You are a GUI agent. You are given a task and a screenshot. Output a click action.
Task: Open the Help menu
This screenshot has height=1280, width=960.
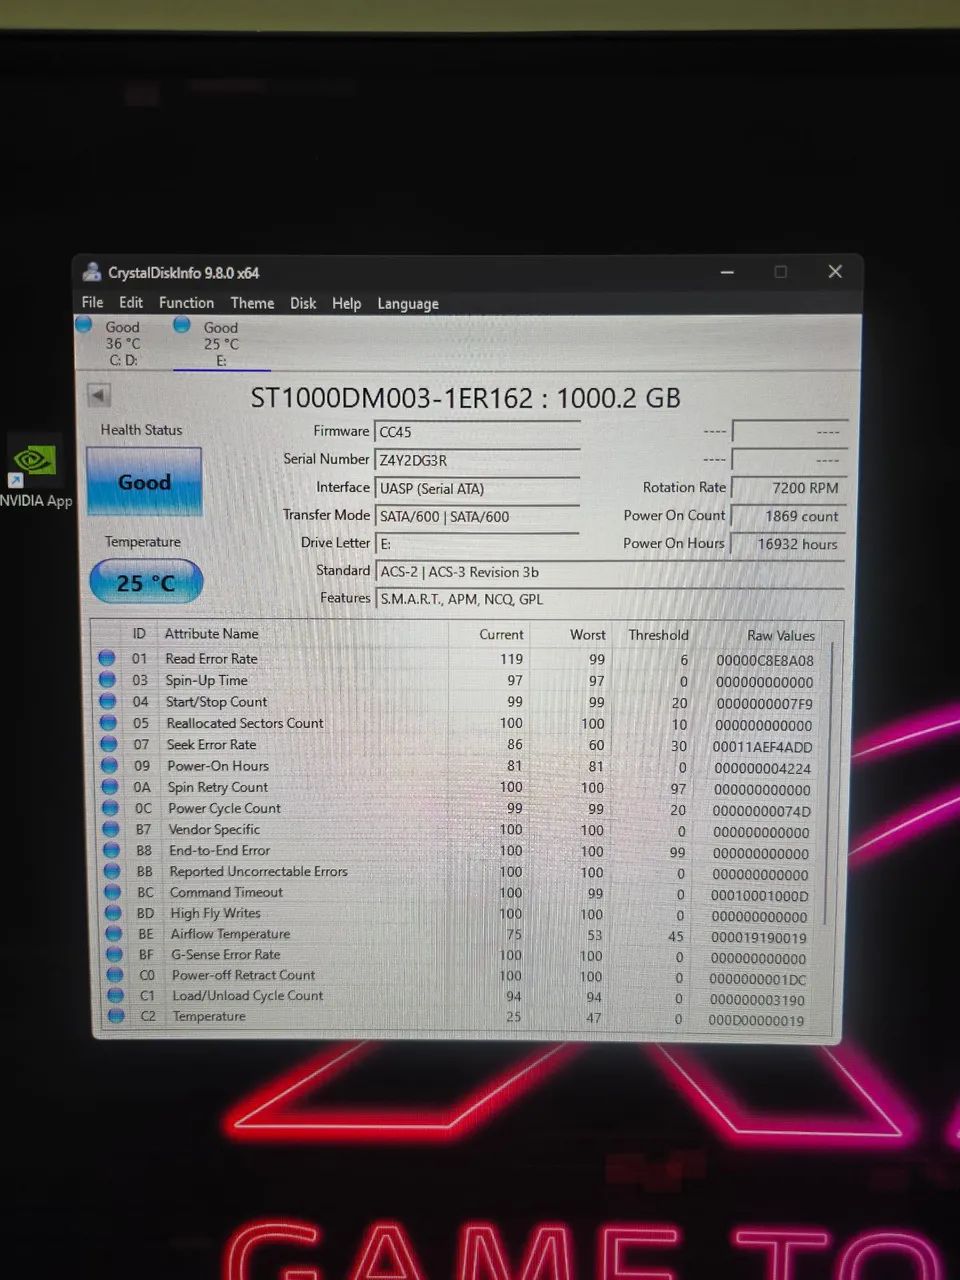347,303
